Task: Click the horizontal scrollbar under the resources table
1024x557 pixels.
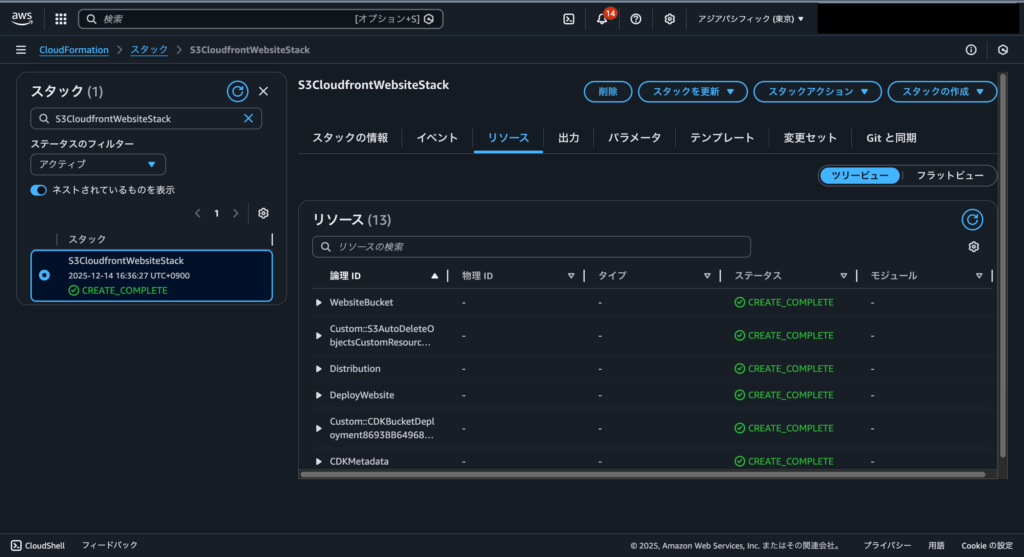Action: [640, 474]
